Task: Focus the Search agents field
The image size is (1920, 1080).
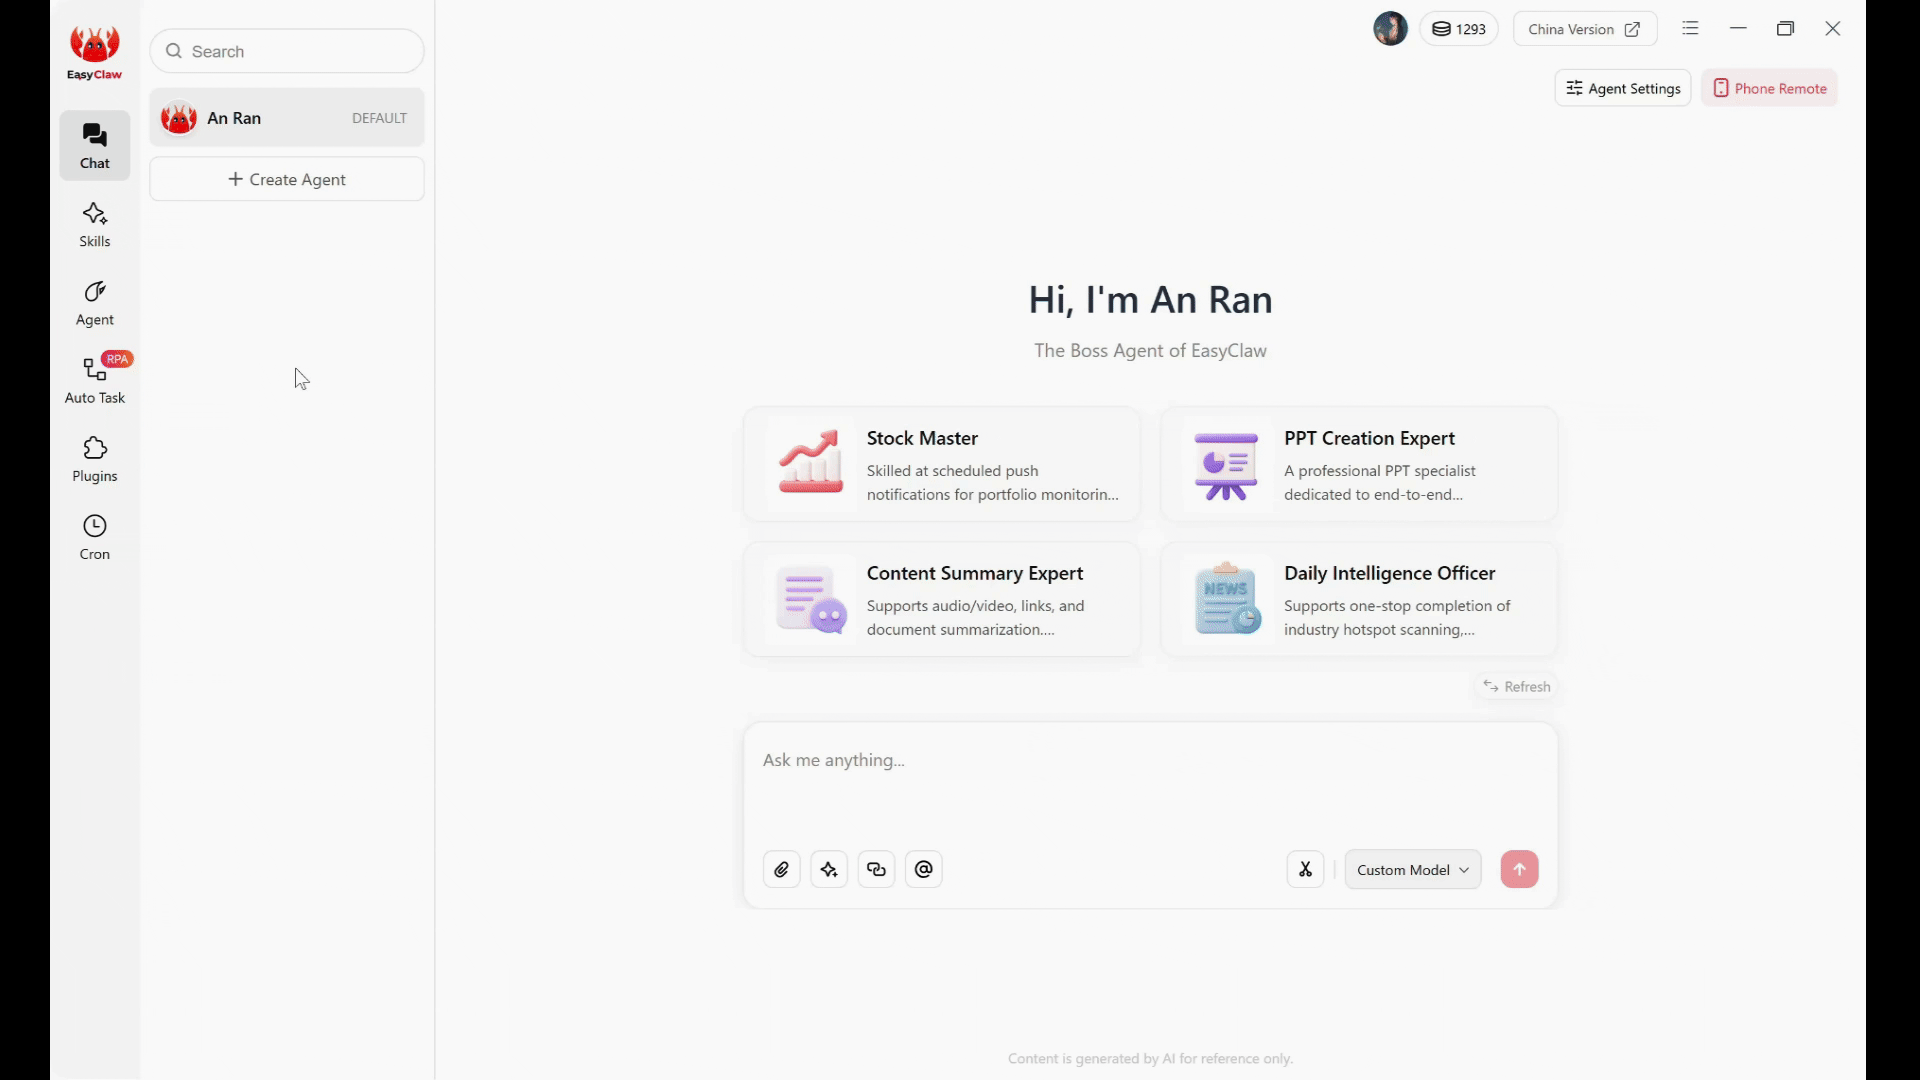Action: click(287, 51)
